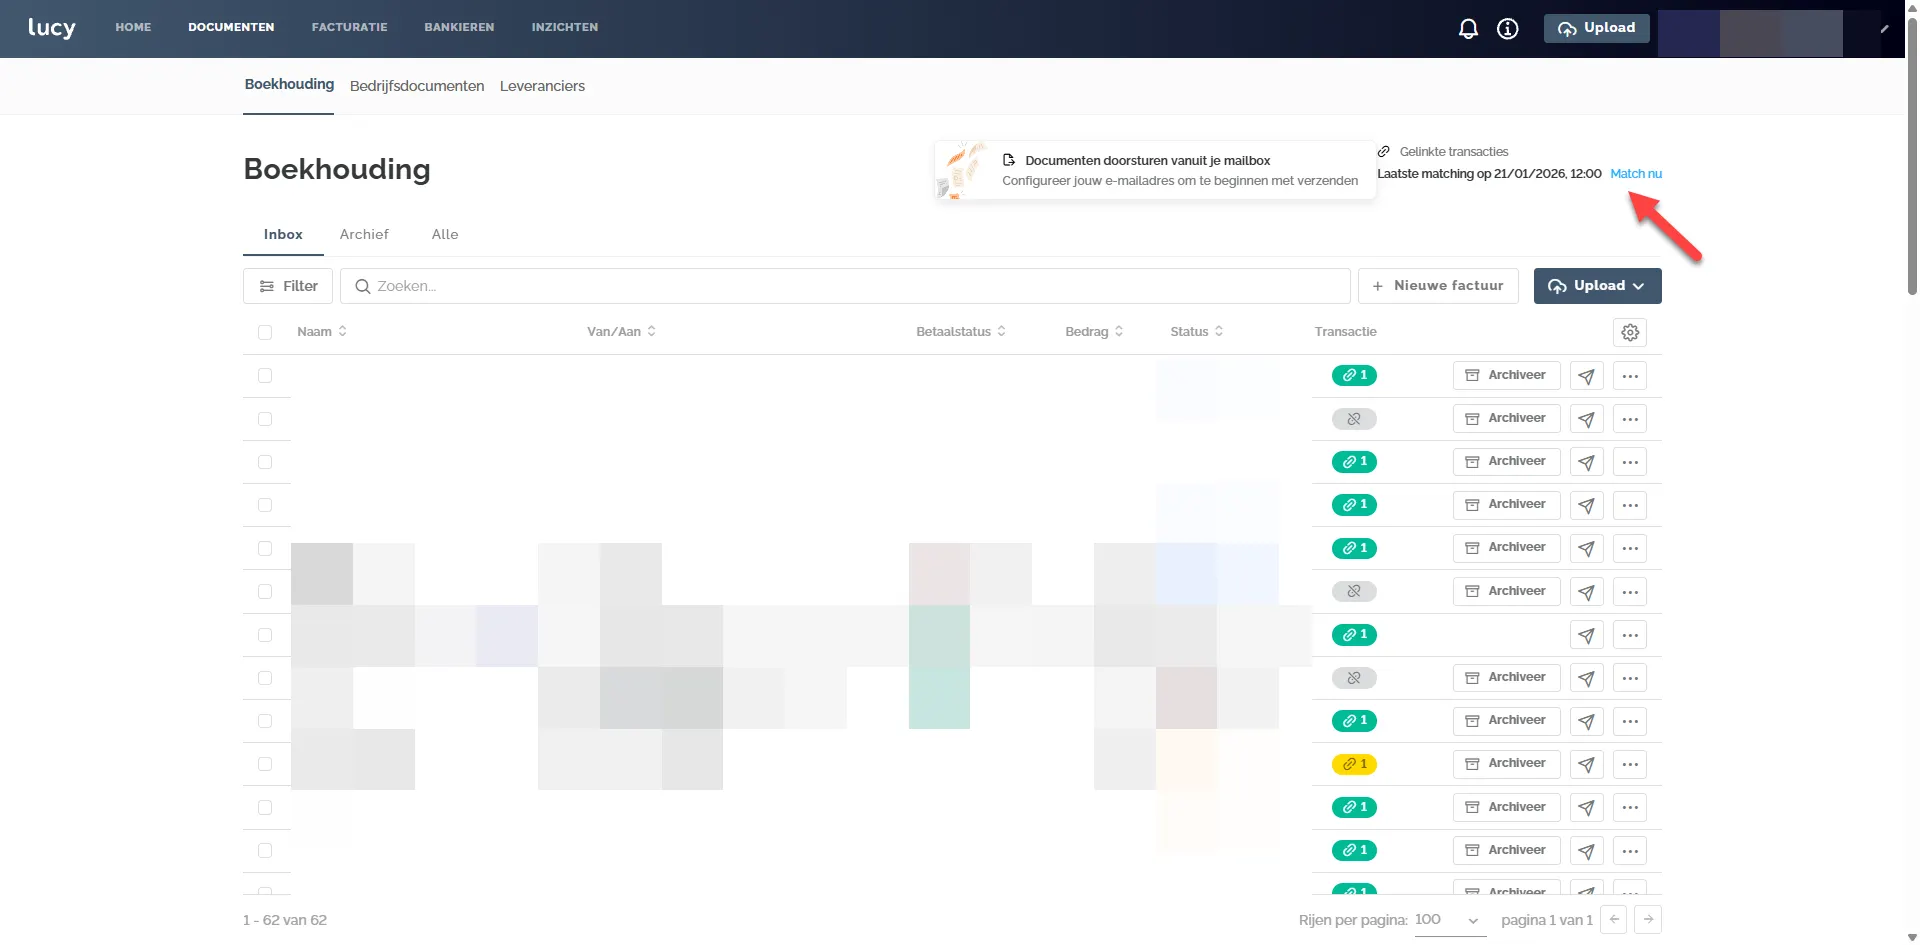Click the green link badge in the third row
The height and width of the screenshot is (945, 1920).
pos(1354,462)
